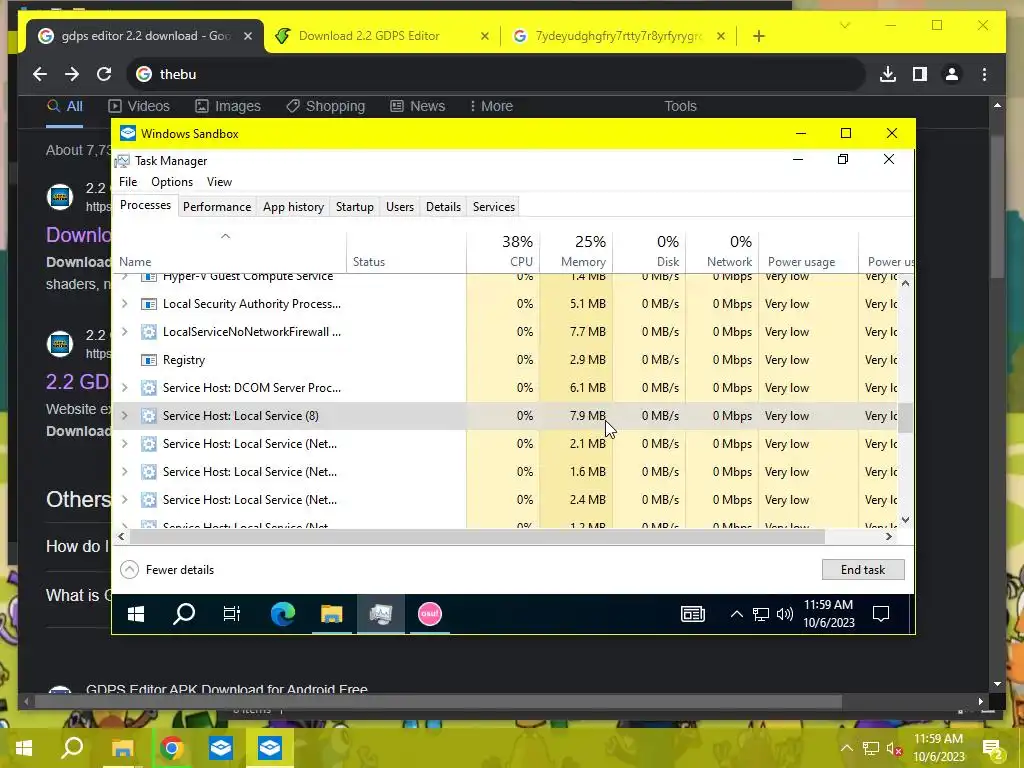1024x768 pixels.
Task: Select Shopping search filter
Action: pos(326,106)
